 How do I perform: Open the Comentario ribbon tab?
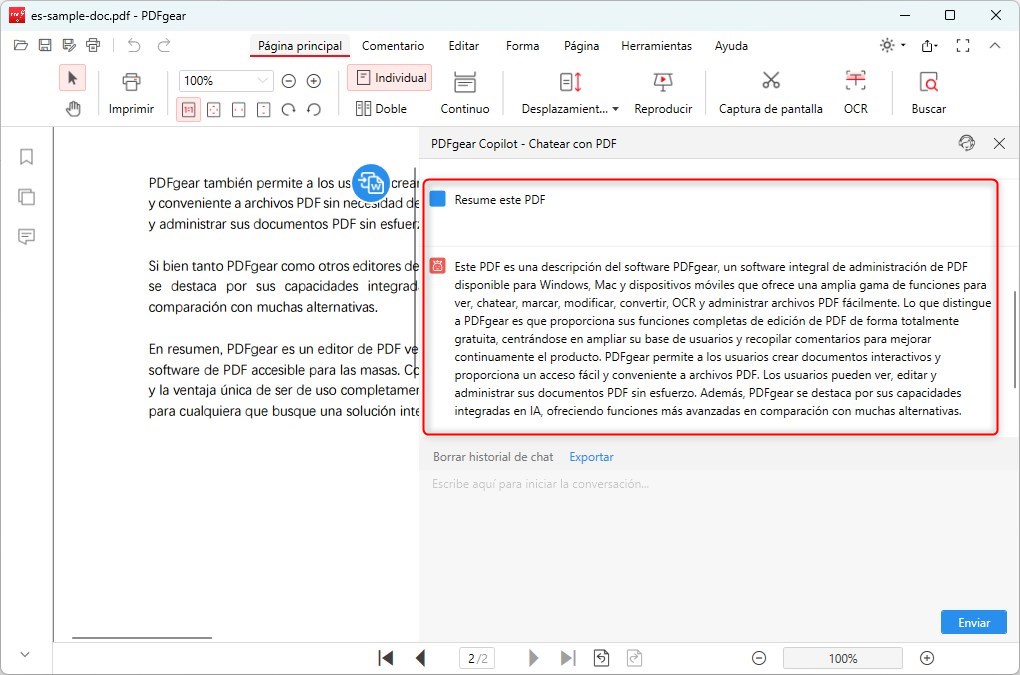(393, 46)
